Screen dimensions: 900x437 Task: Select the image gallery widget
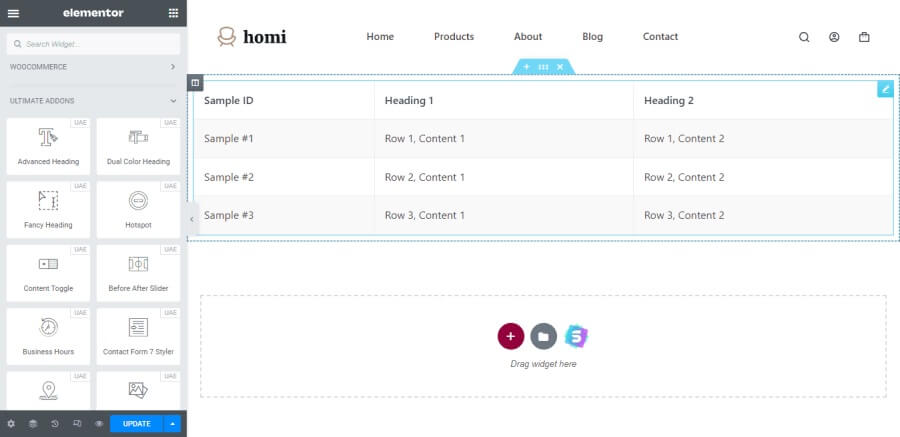pos(138,390)
